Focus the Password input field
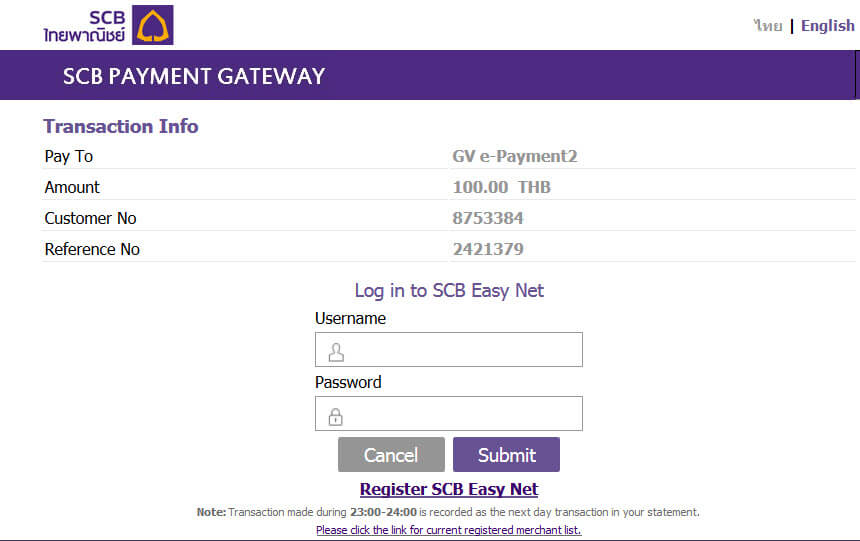The image size is (860, 541). (460, 414)
